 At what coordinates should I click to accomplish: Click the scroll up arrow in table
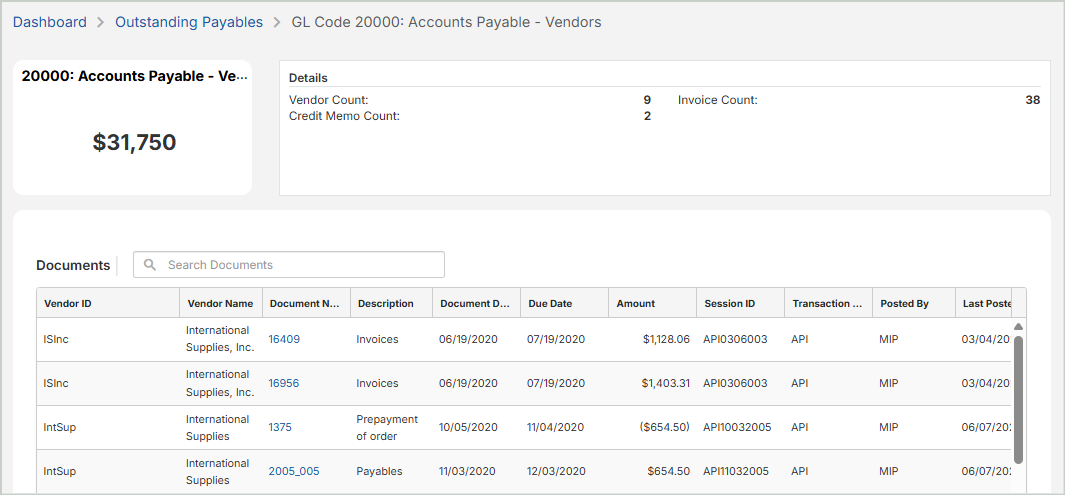point(1018,326)
